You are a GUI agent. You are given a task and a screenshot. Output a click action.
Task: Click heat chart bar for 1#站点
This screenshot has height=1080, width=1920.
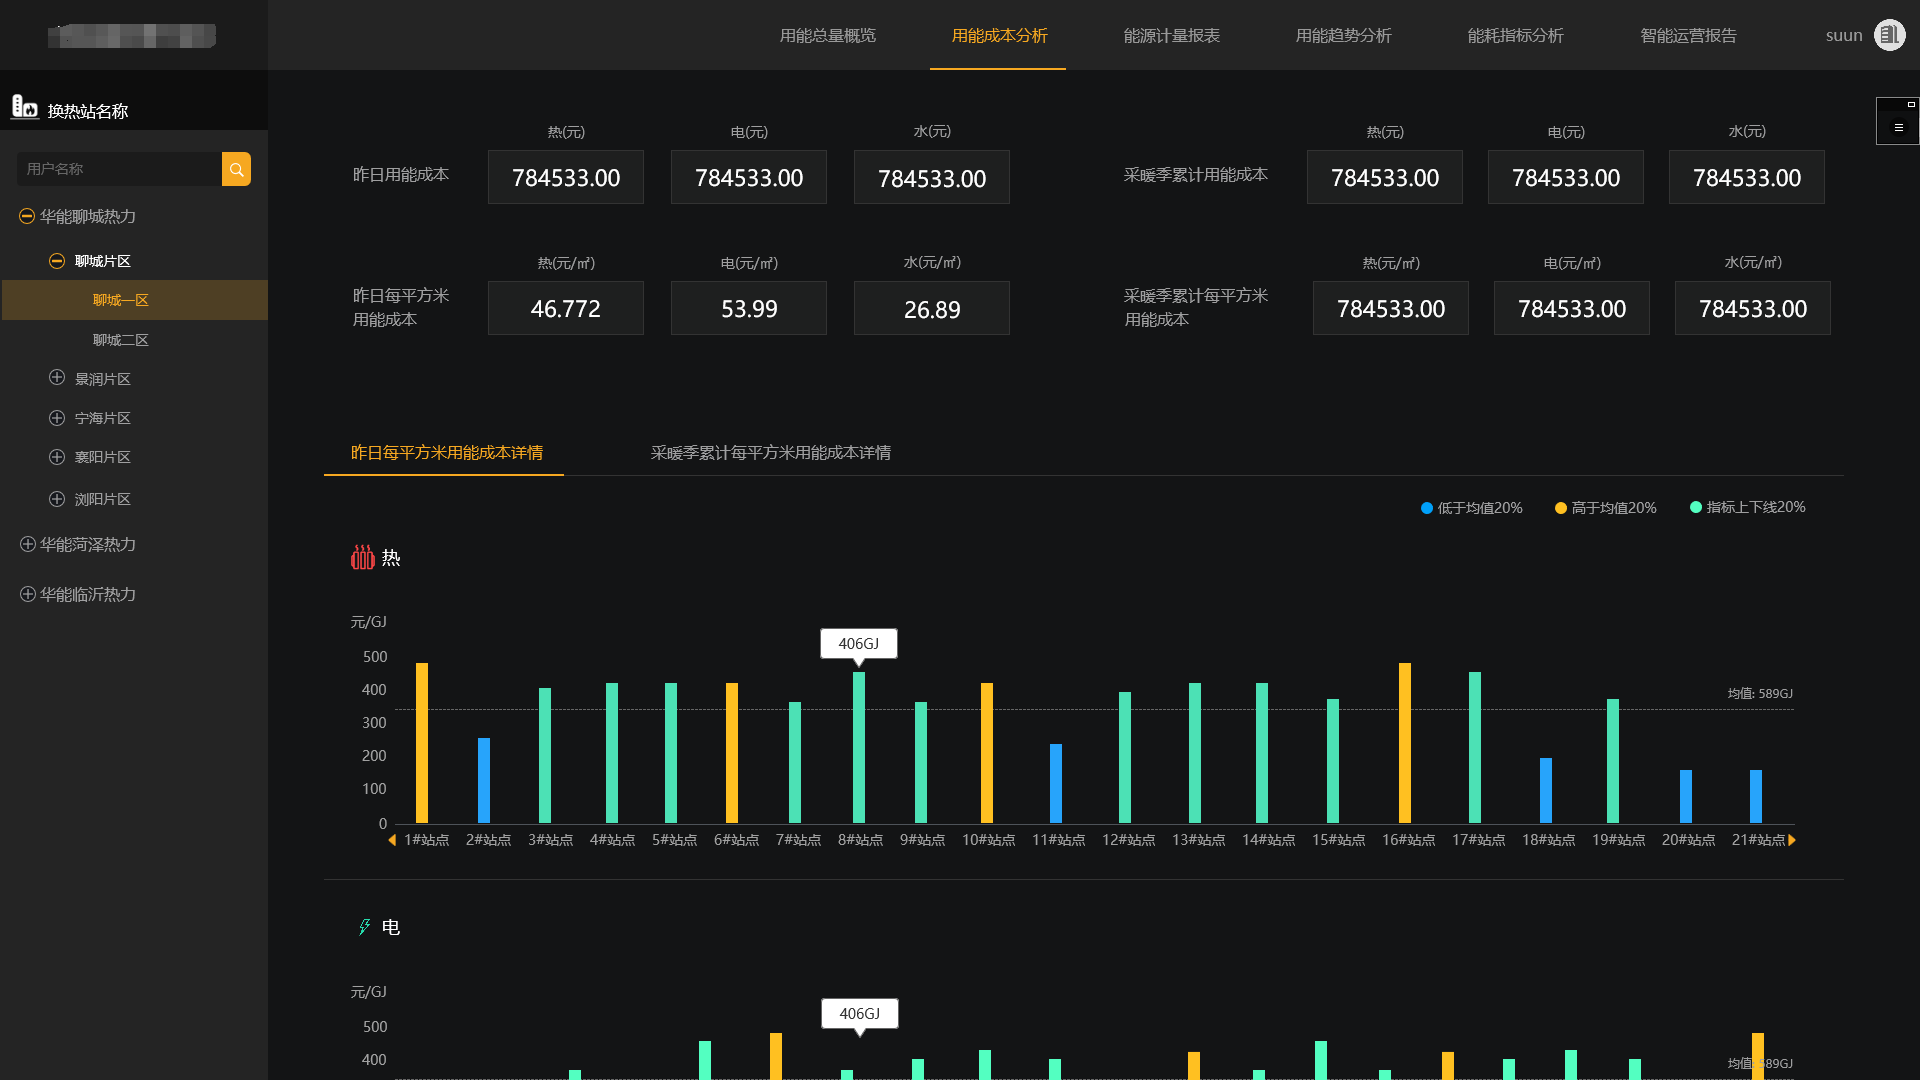tap(422, 743)
